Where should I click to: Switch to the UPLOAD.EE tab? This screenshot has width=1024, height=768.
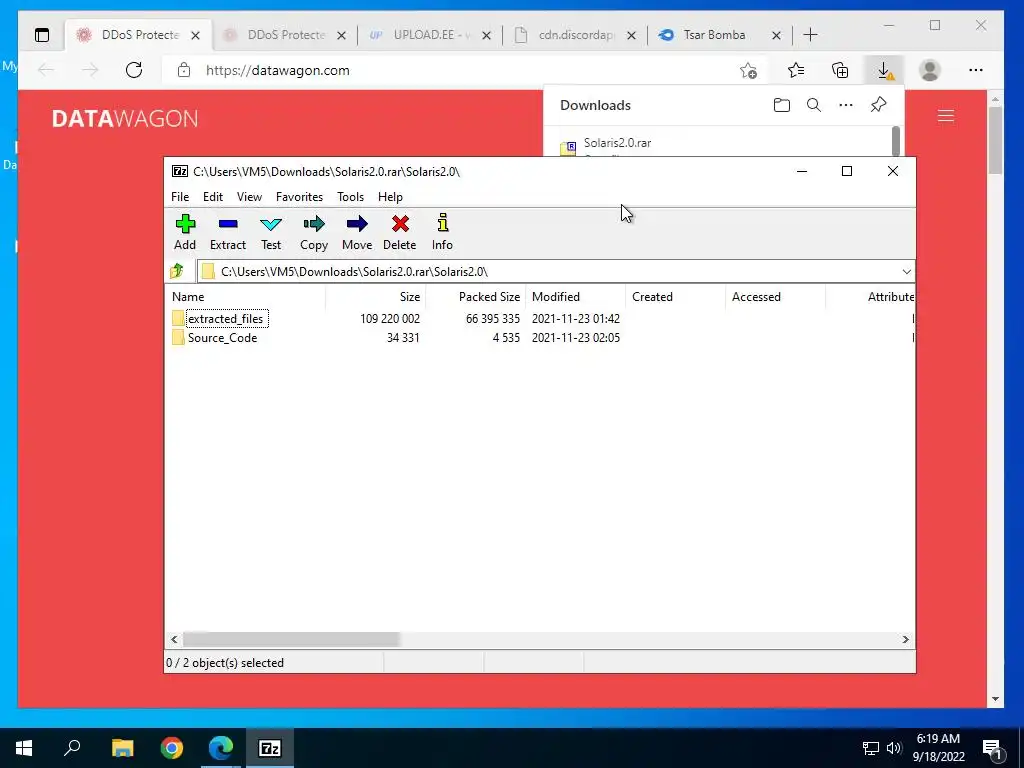click(x=421, y=35)
